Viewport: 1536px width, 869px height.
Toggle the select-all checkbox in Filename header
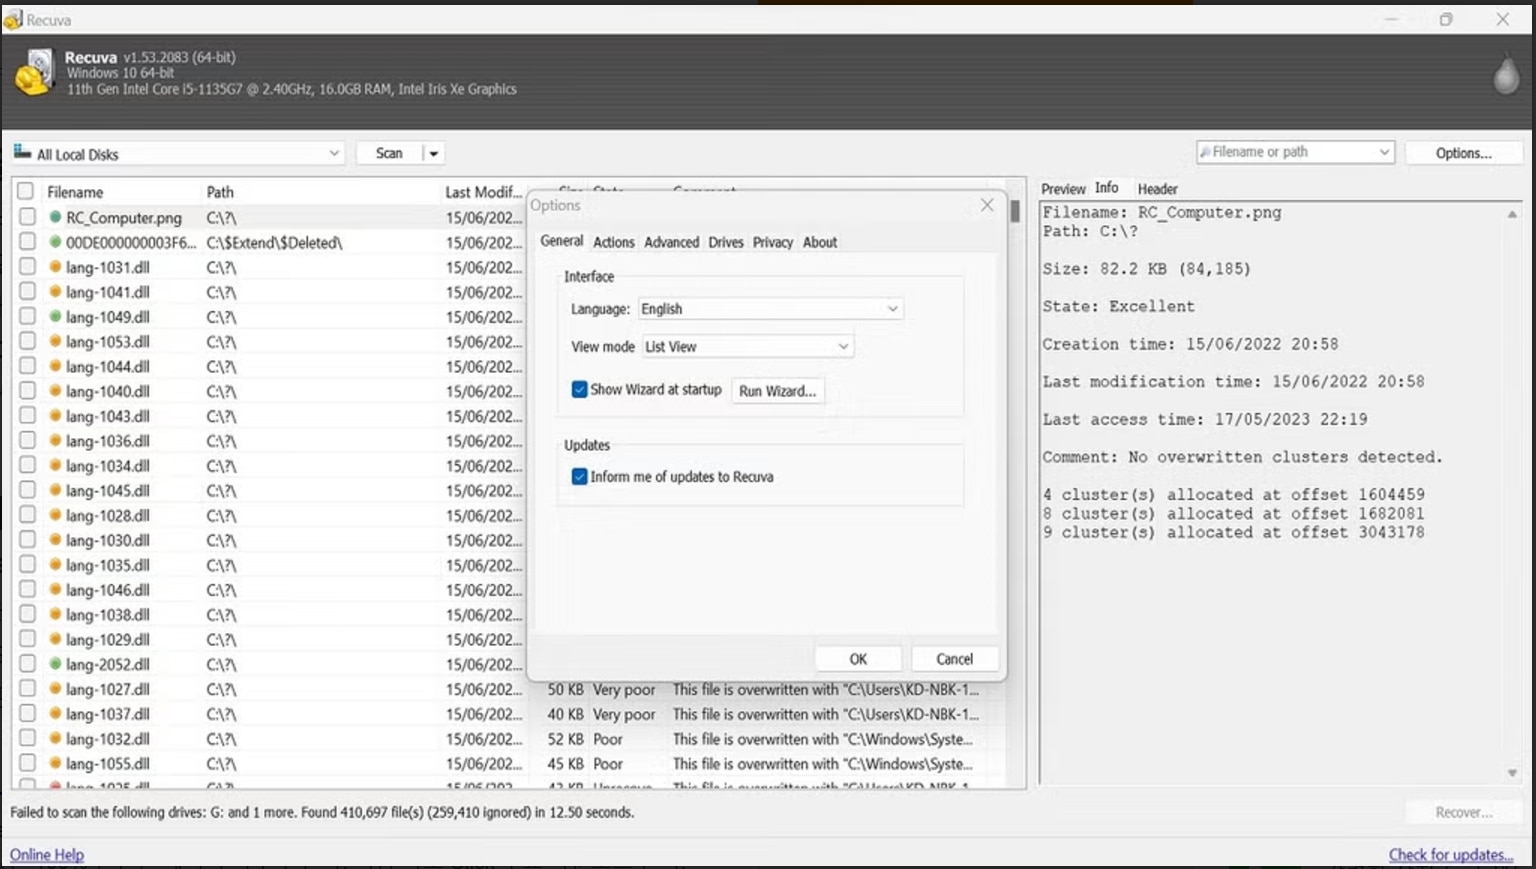(25, 191)
